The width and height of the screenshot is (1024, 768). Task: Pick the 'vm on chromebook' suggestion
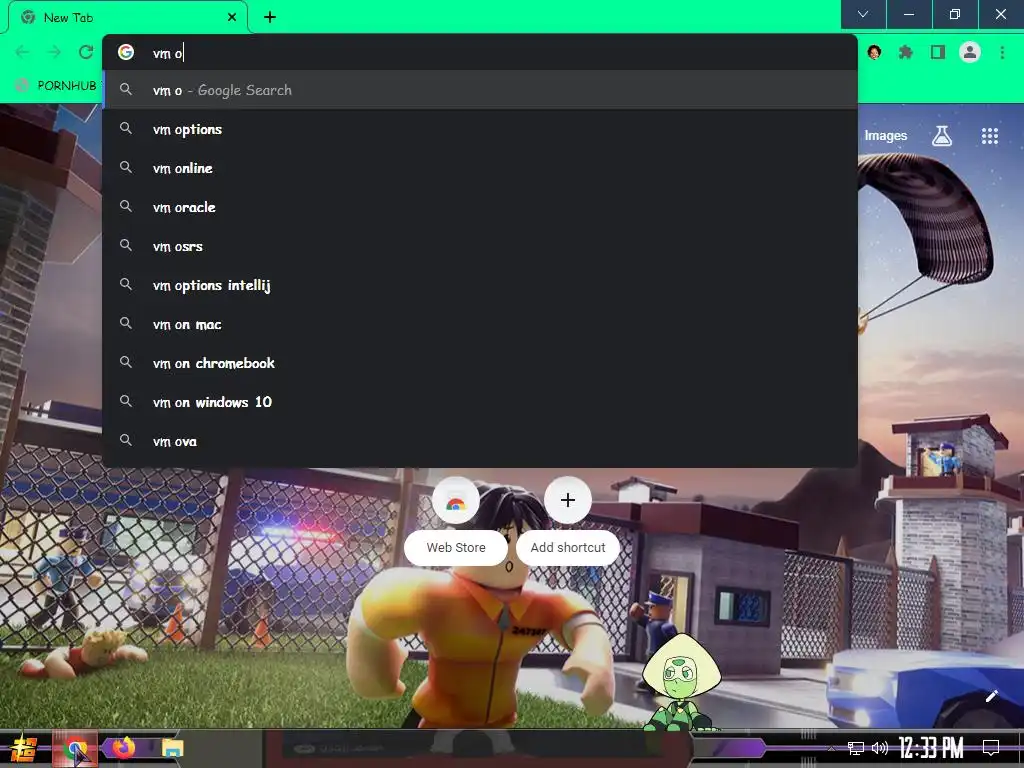(480, 363)
